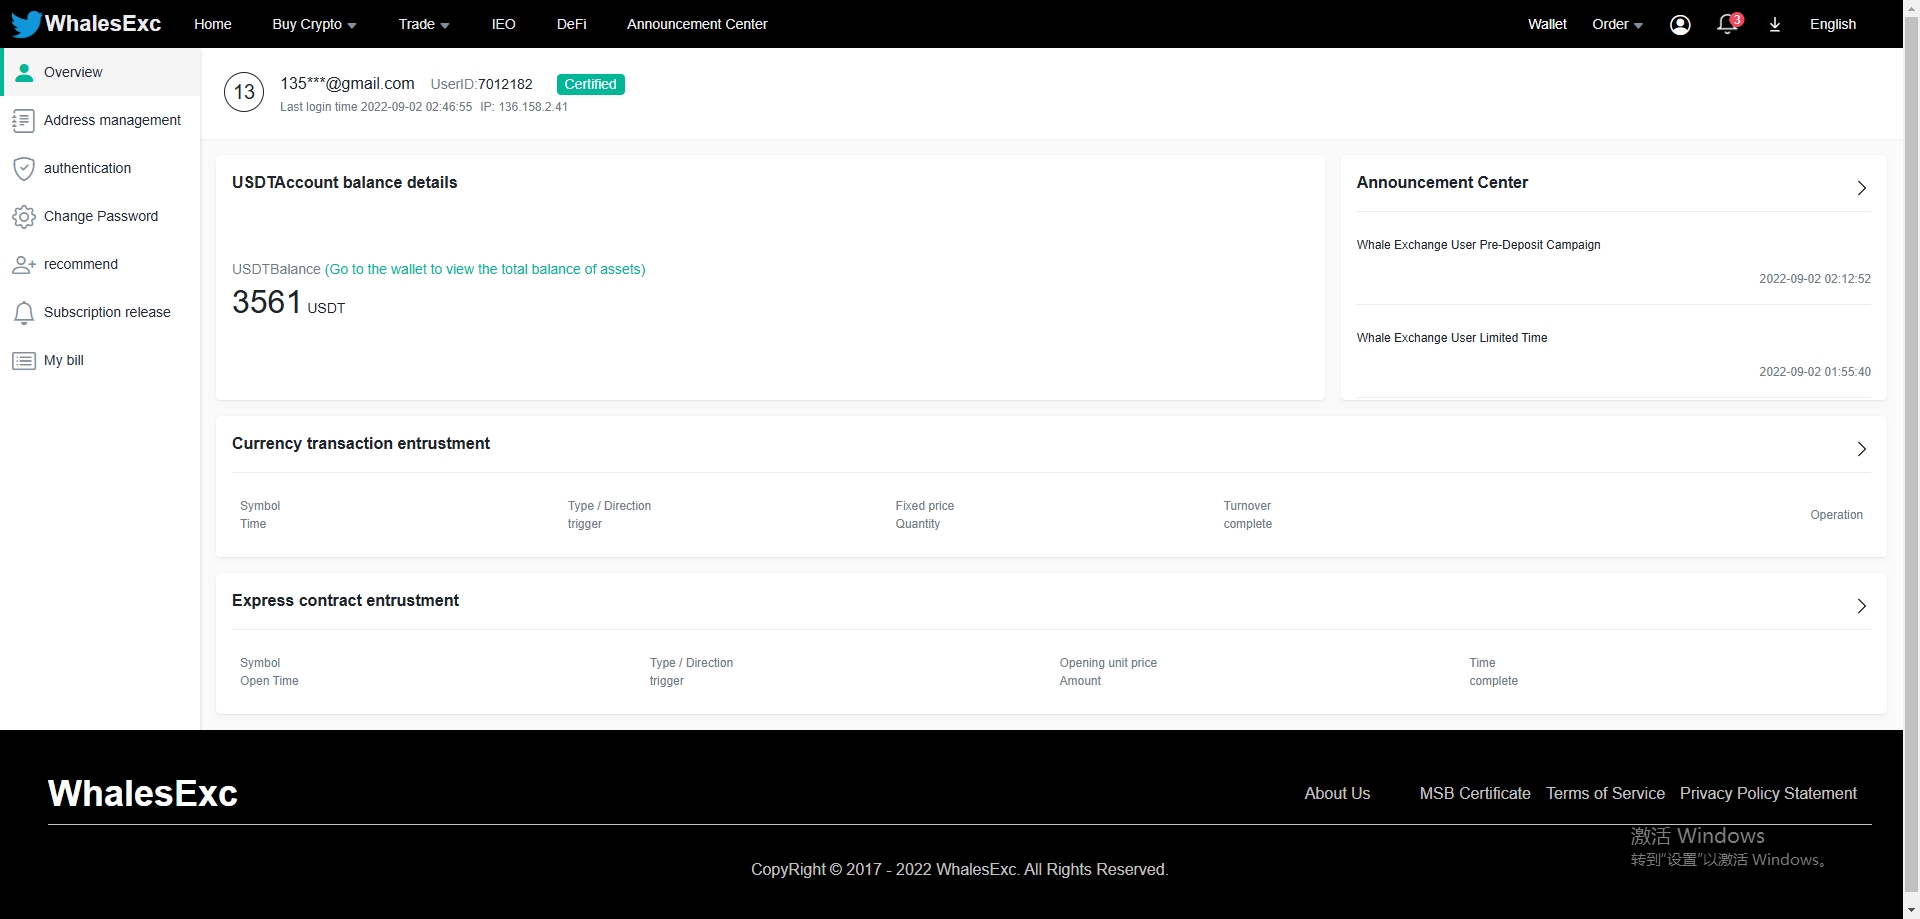Open the IEO navigation item
The image size is (1920, 919).
tap(504, 24)
